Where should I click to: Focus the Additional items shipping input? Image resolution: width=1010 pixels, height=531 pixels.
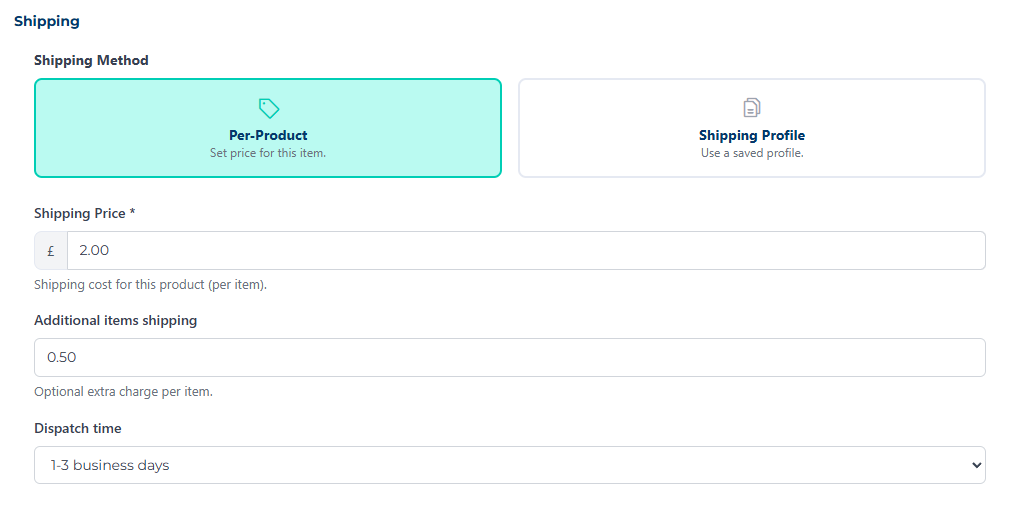tap(509, 358)
